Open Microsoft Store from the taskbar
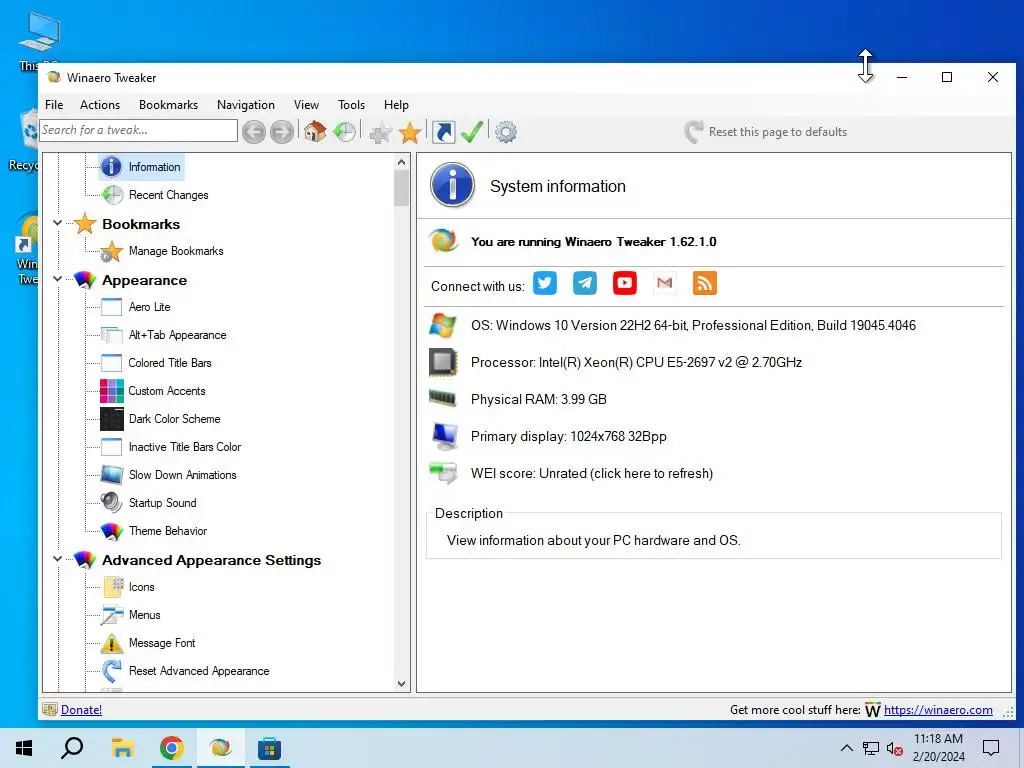 point(269,748)
